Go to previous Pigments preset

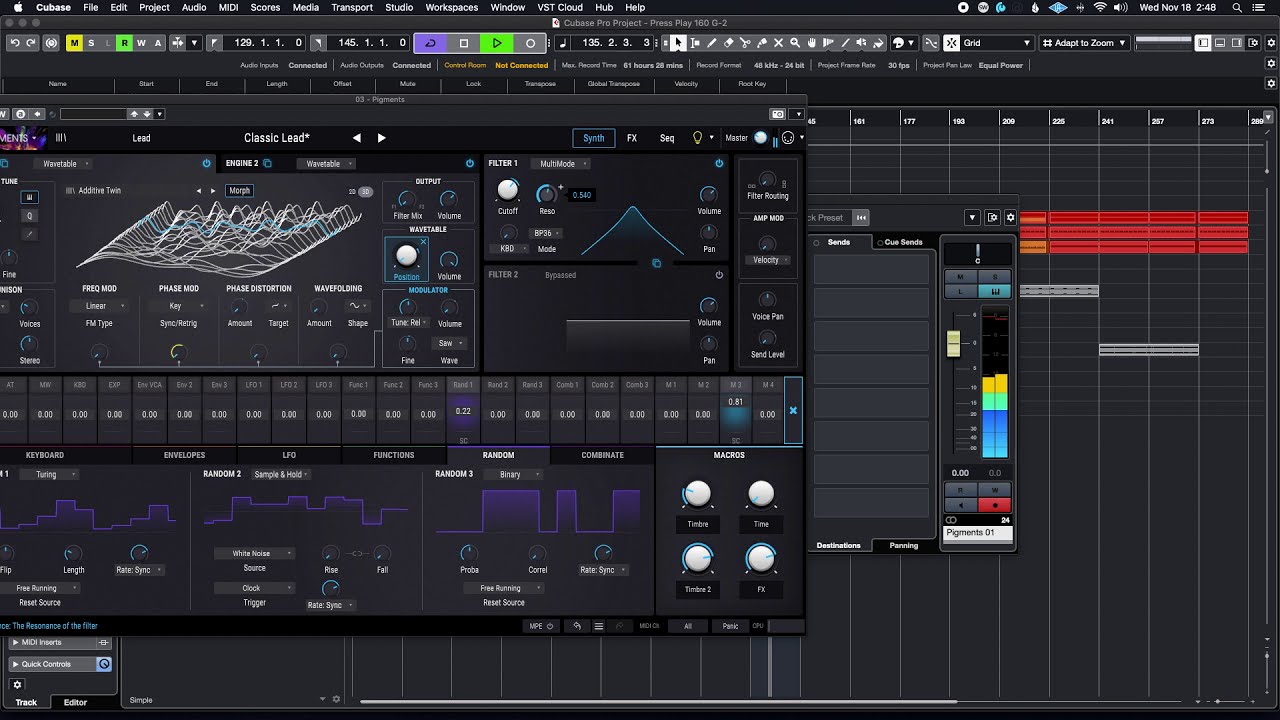[x=357, y=138]
